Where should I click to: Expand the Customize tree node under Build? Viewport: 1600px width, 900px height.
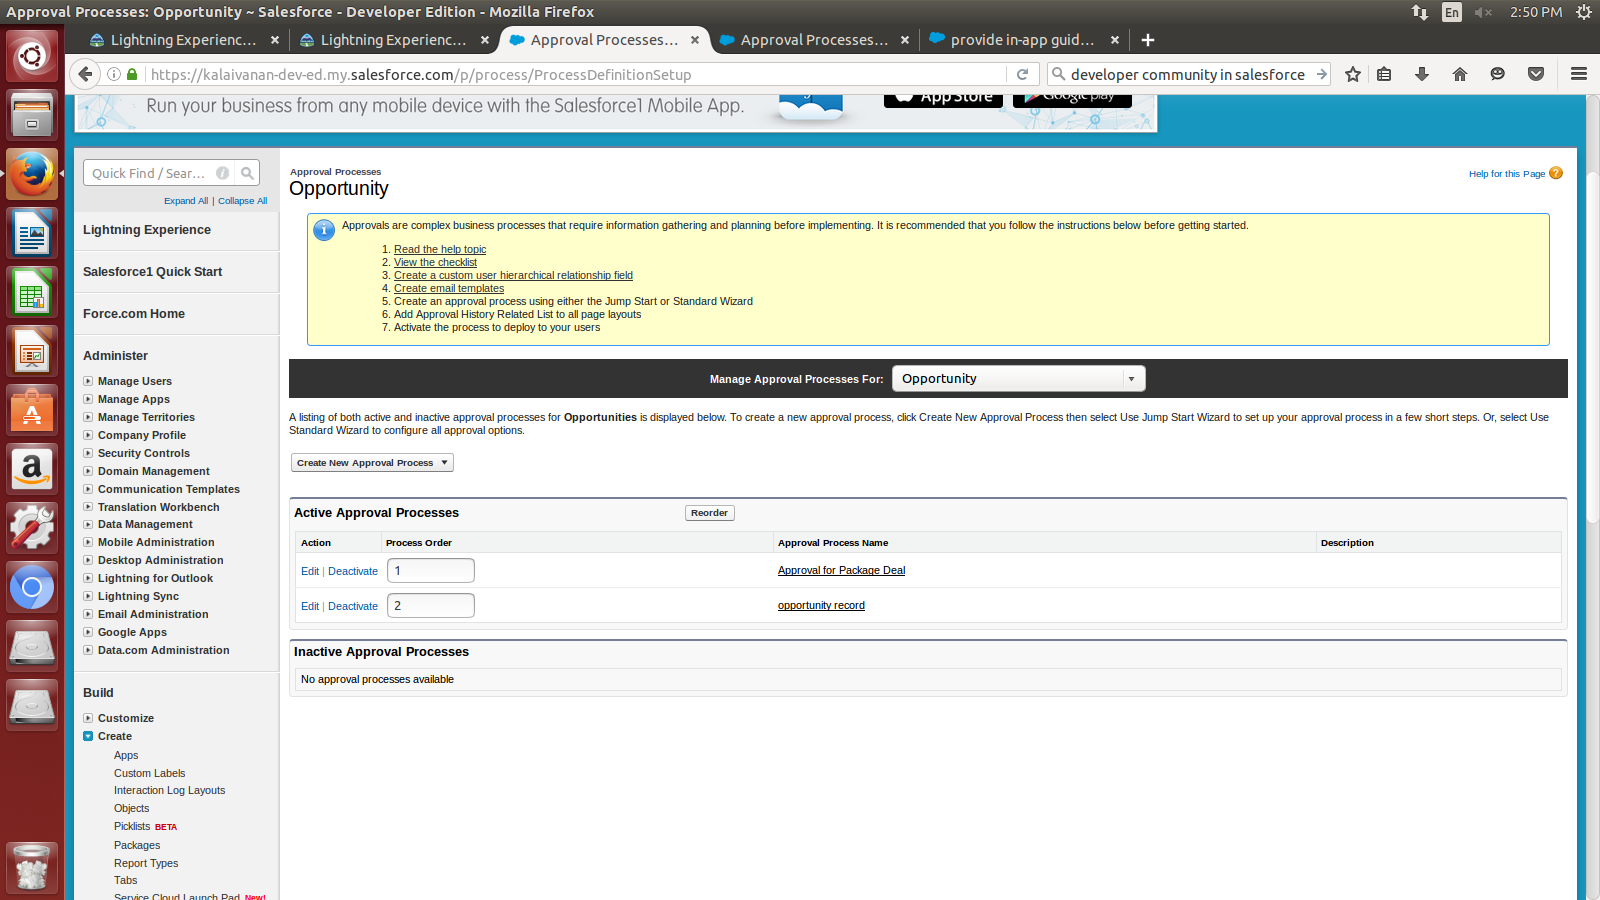point(88,718)
